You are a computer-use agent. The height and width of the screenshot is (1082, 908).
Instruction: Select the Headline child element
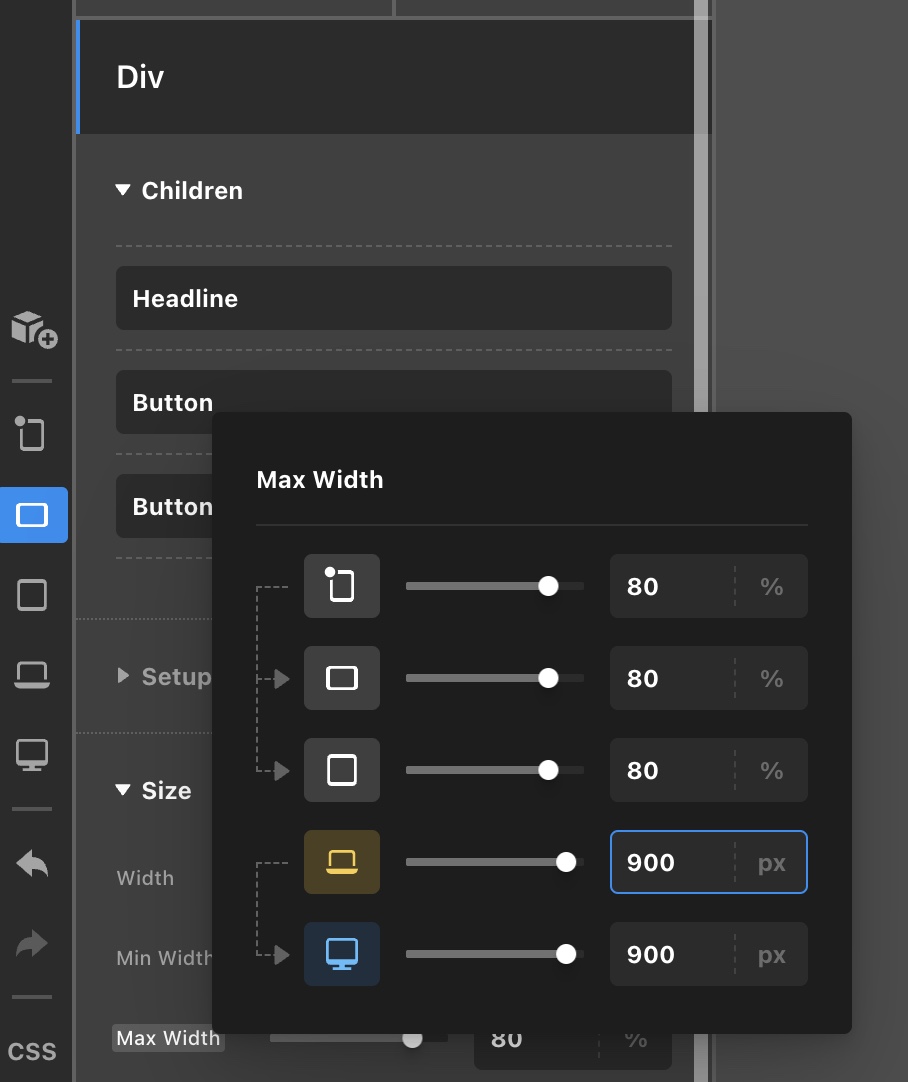[x=393, y=298]
